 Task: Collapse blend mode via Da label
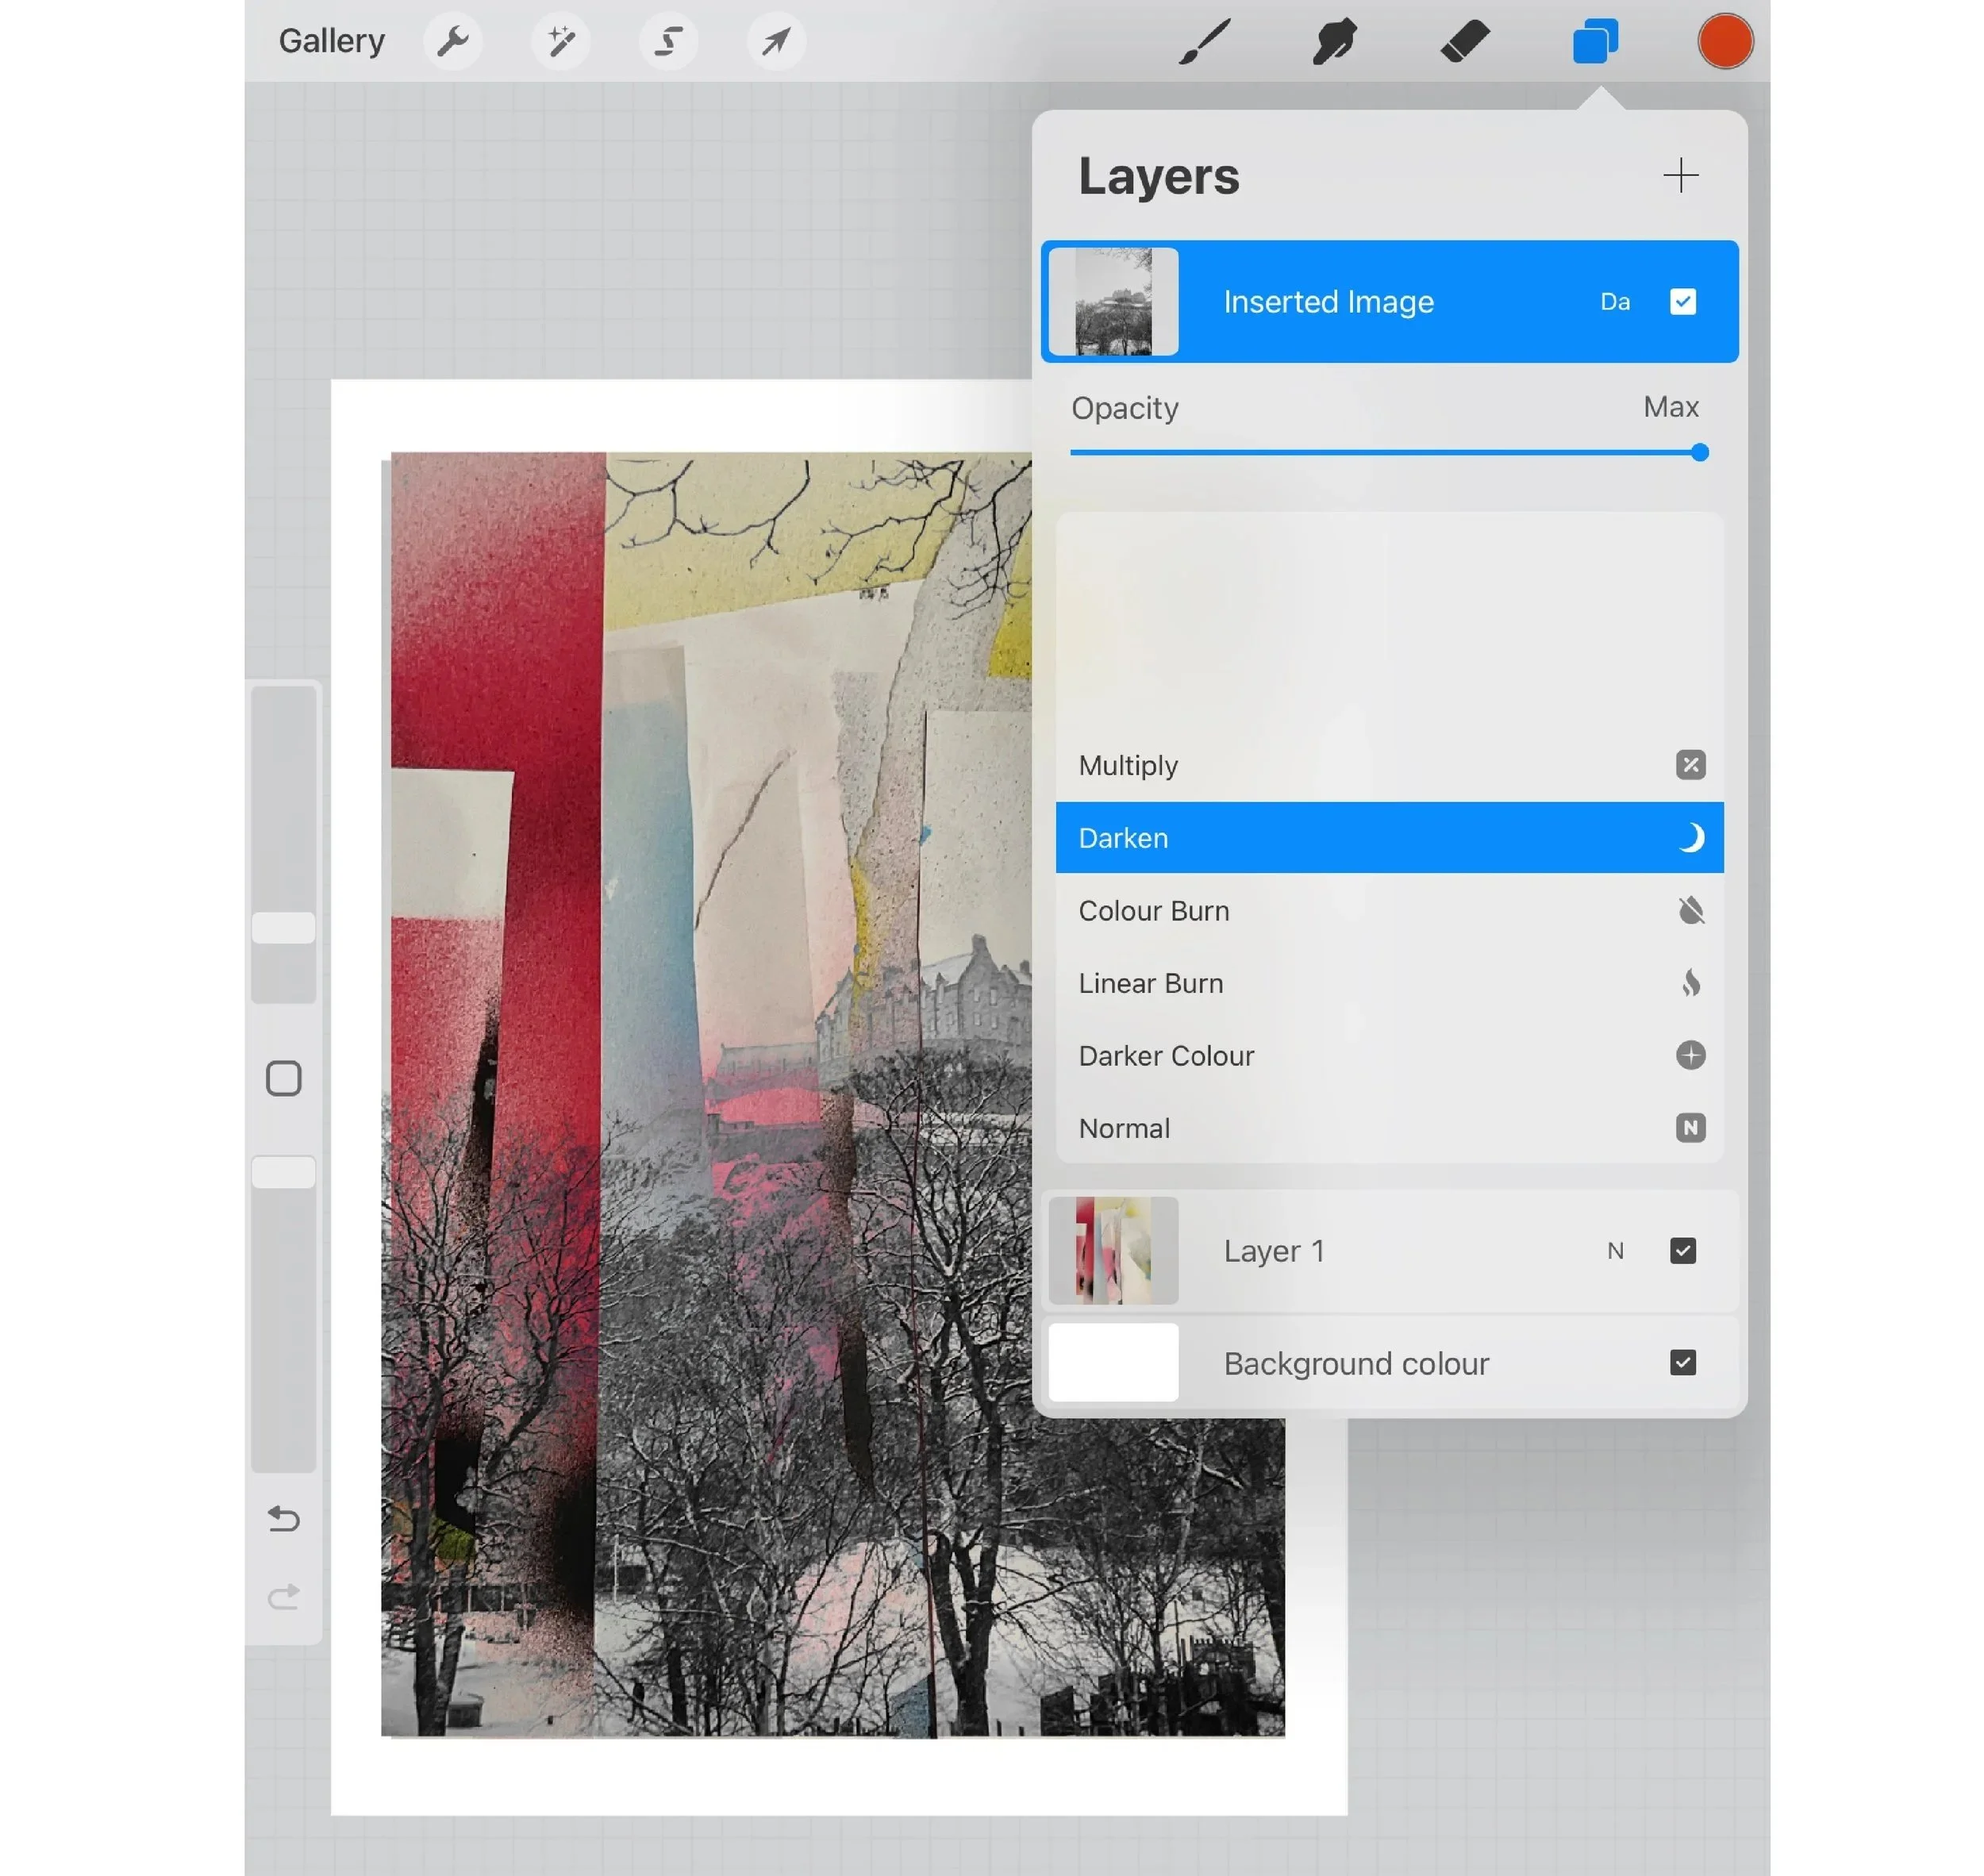click(1615, 302)
